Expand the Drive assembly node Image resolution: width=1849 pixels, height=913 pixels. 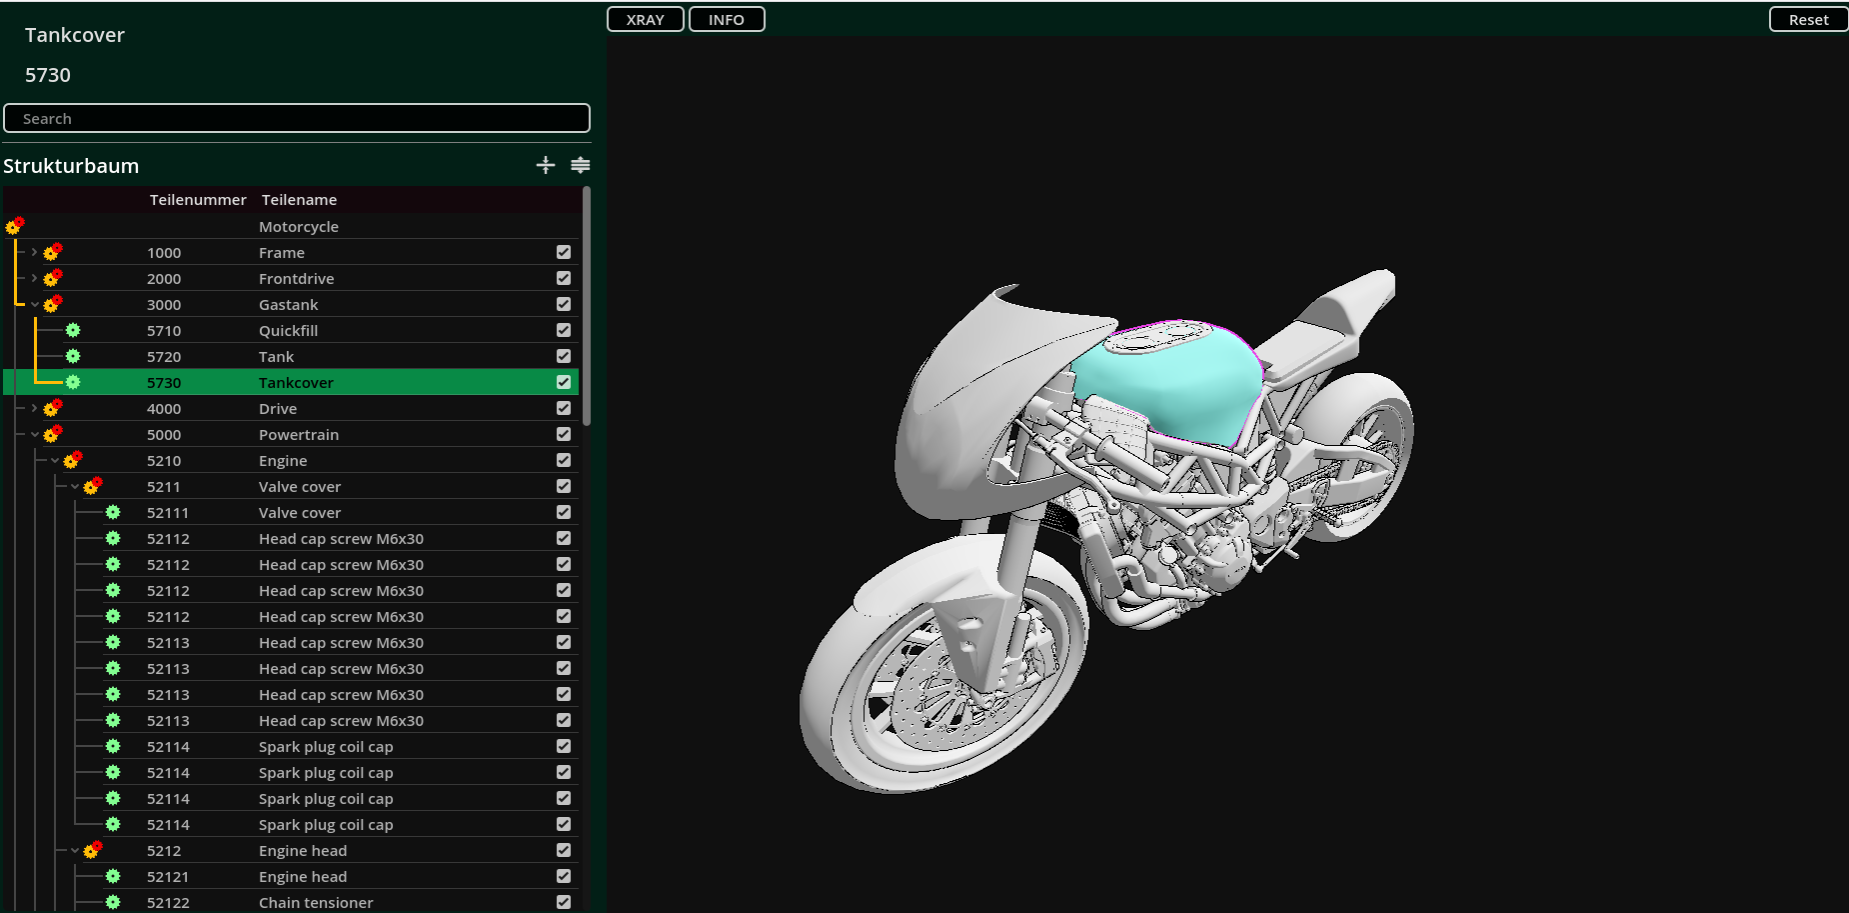click(x=34, y=408)
